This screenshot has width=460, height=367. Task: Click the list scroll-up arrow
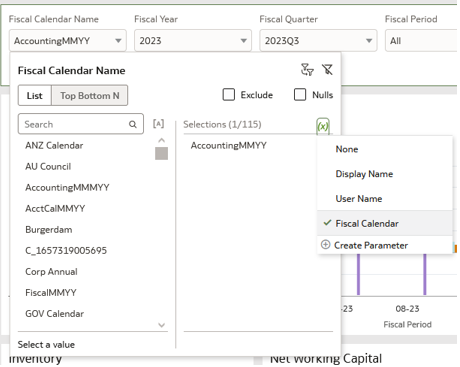click(x=162, y=140)
